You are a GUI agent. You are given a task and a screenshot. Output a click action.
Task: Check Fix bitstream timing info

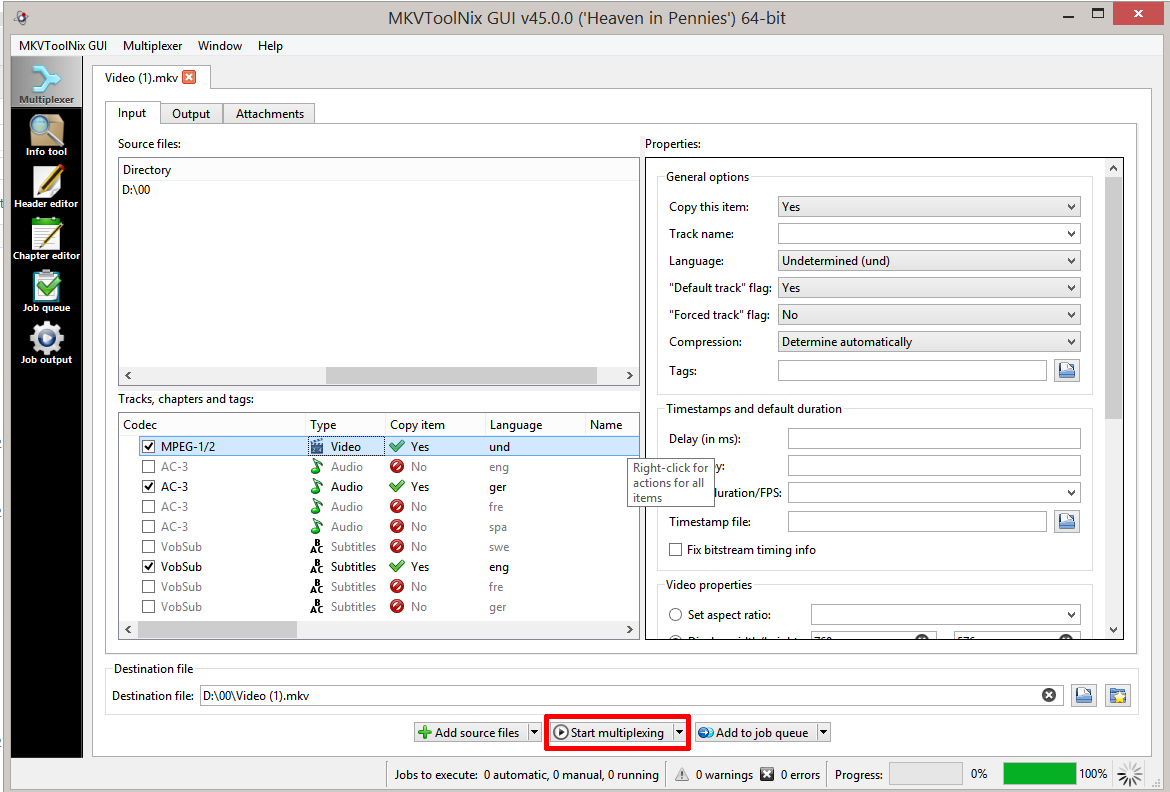tap(675, 549)
